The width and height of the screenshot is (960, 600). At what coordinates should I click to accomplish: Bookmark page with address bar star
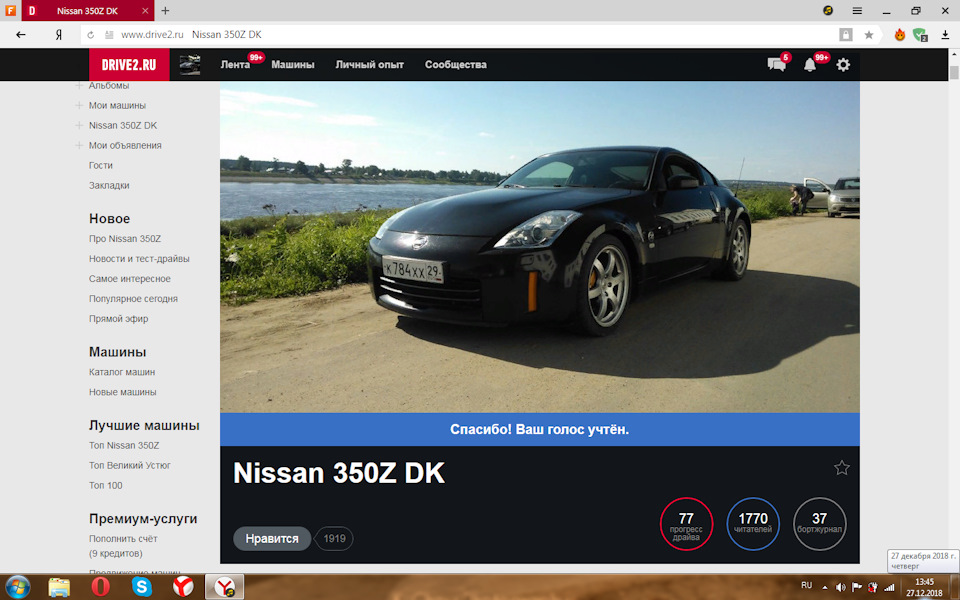coord(869,35)
